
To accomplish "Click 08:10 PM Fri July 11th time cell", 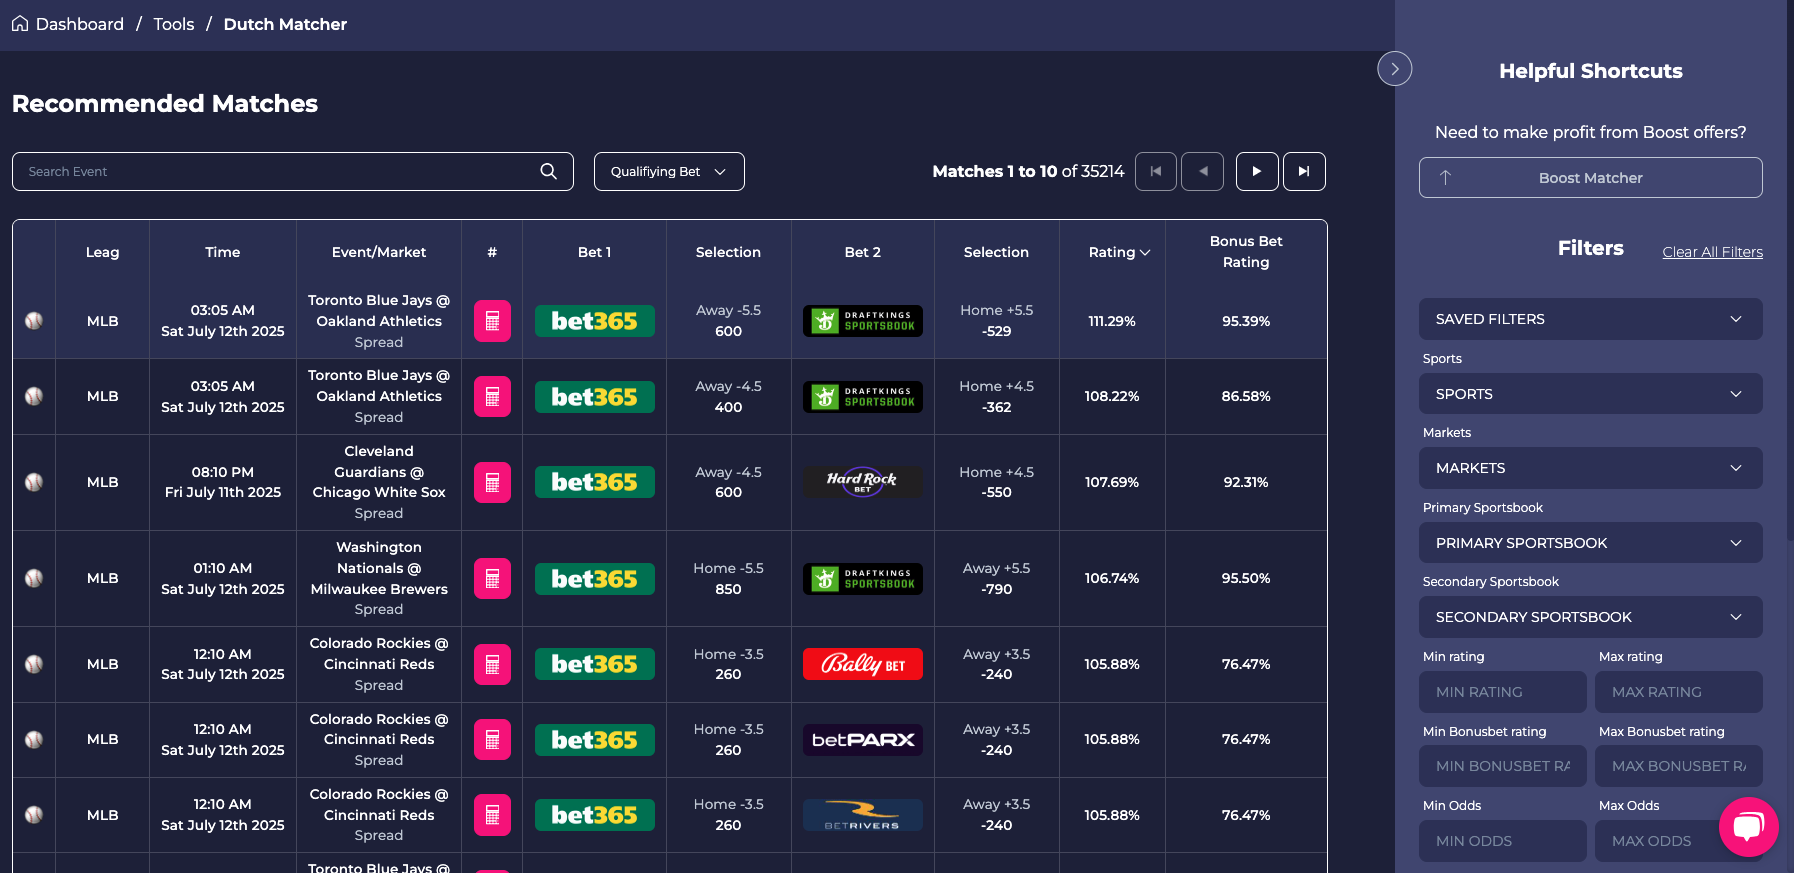I will 222,482.
